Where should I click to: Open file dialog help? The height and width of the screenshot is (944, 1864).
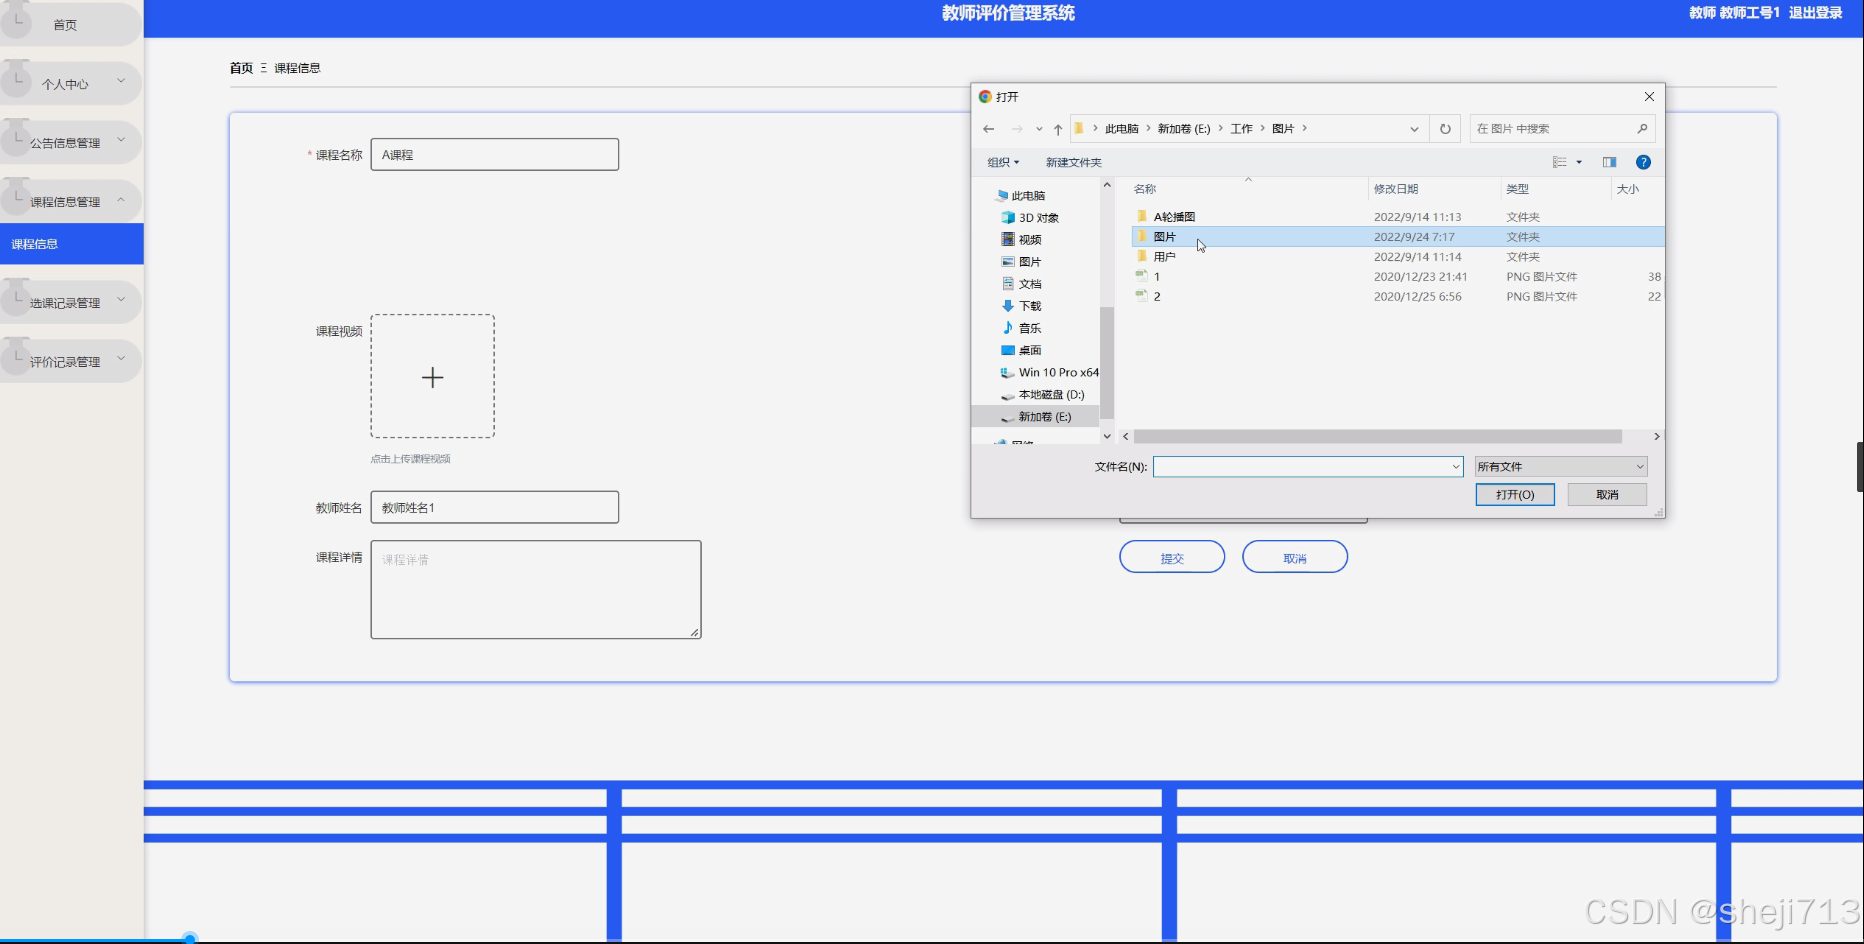coord(1643,162)
